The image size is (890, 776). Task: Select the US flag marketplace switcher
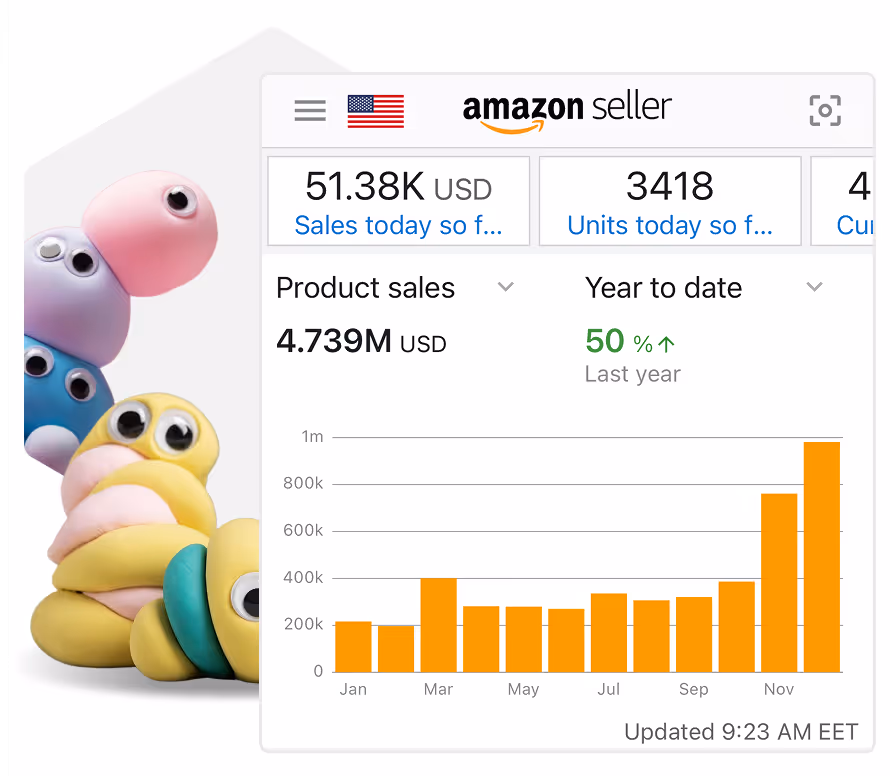[375, 110]
